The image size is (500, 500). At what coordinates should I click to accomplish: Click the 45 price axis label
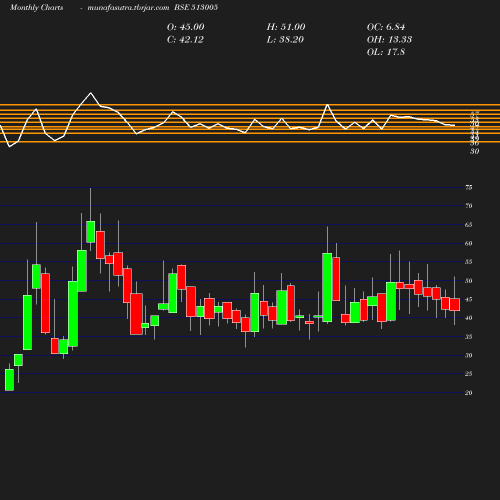[469, 300]
